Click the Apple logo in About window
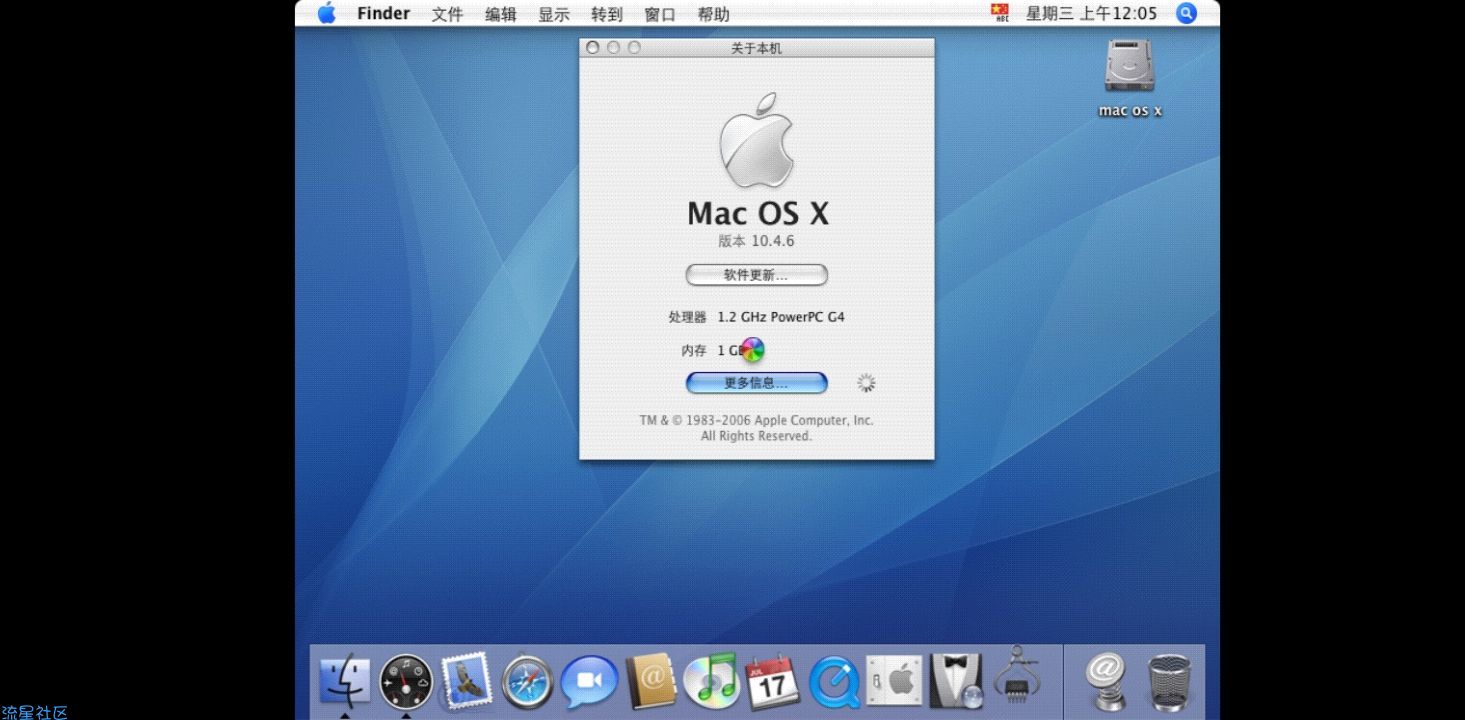 tap(756, 141)
